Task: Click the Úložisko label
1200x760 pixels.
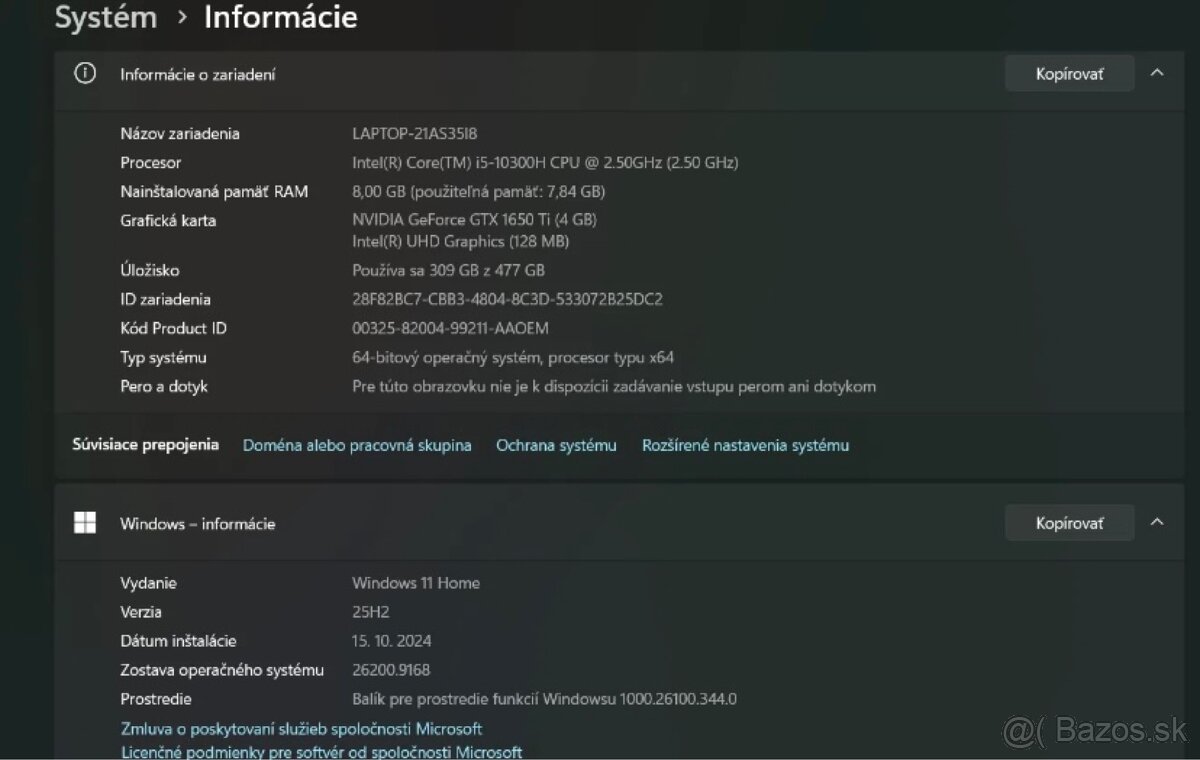Action: (x=150, y=270)
